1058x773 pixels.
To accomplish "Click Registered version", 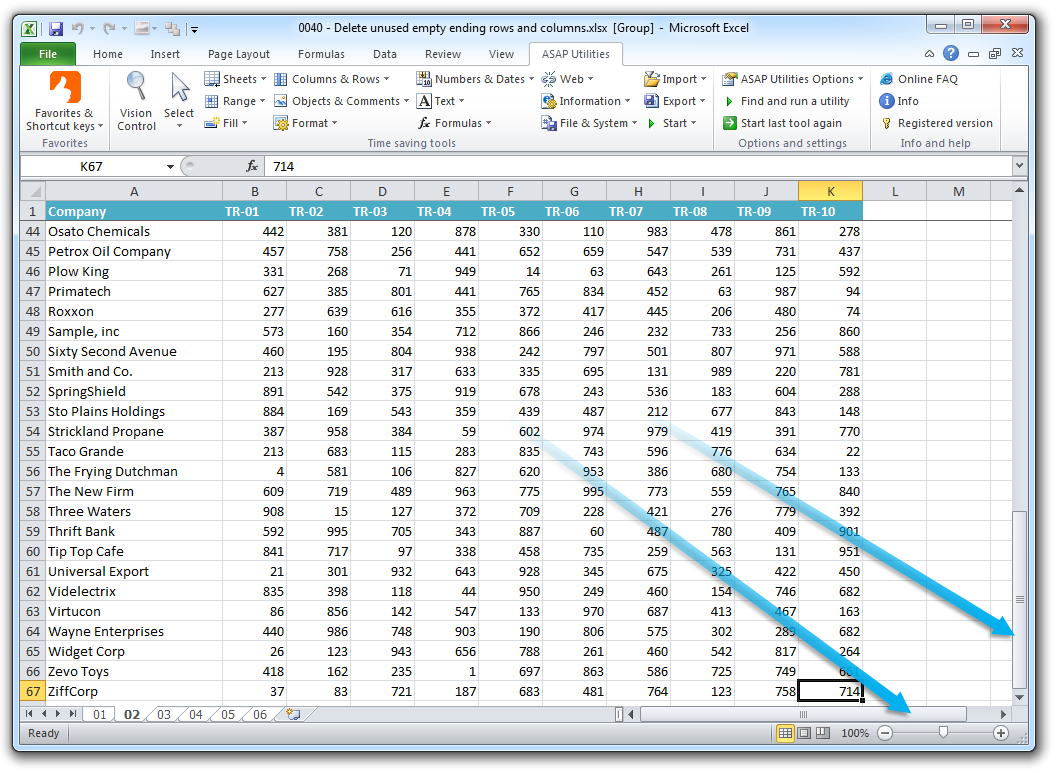I will pos(937,123).
